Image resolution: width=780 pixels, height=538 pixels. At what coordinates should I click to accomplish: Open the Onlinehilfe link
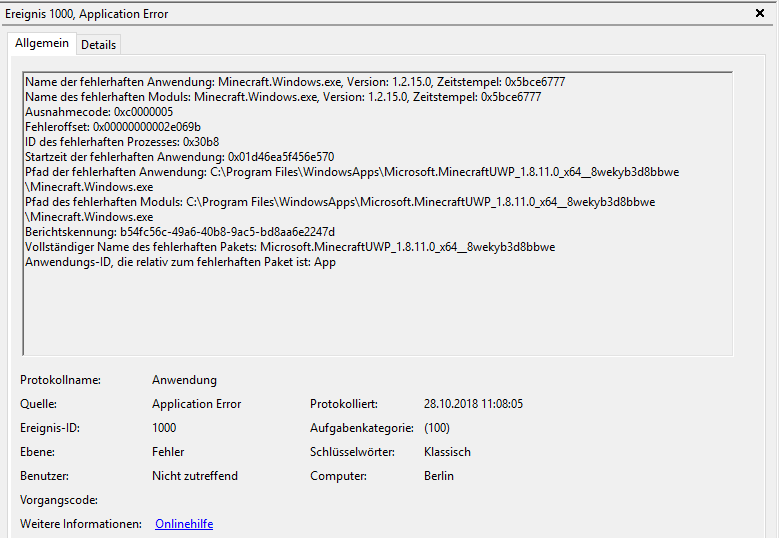pos(184,524)
